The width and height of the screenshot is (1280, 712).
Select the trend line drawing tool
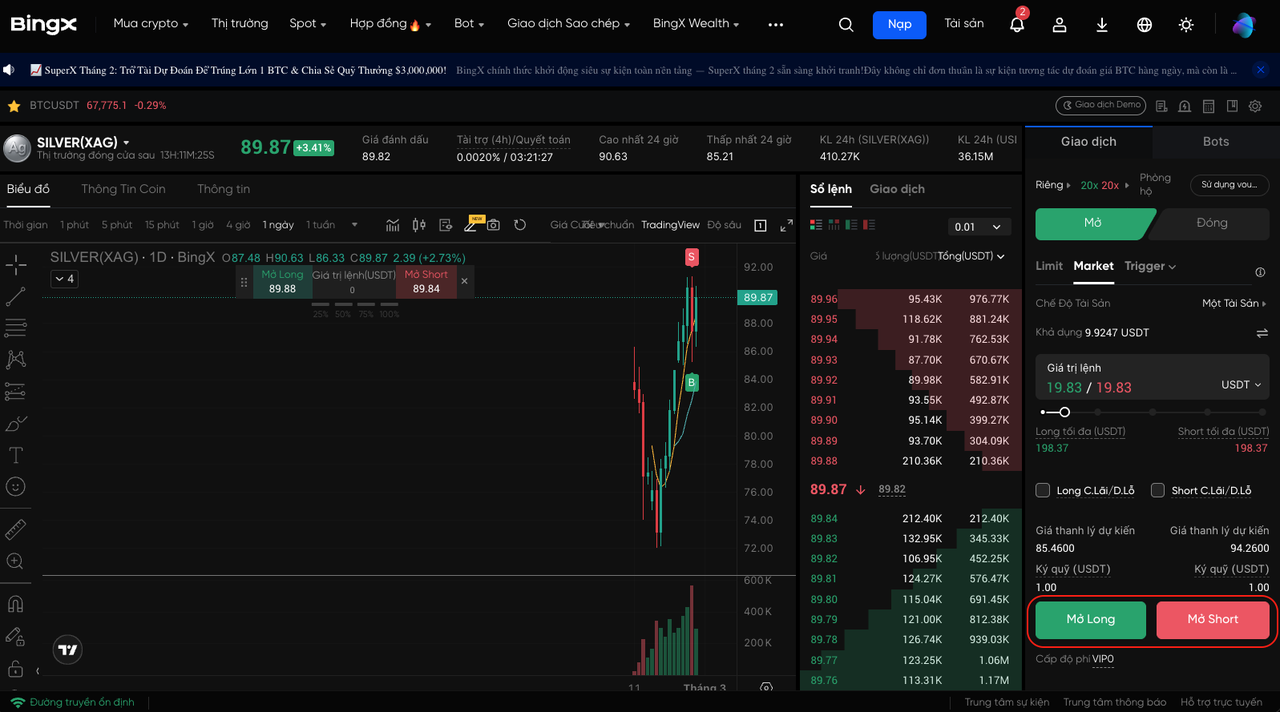[x=16, y=296]
